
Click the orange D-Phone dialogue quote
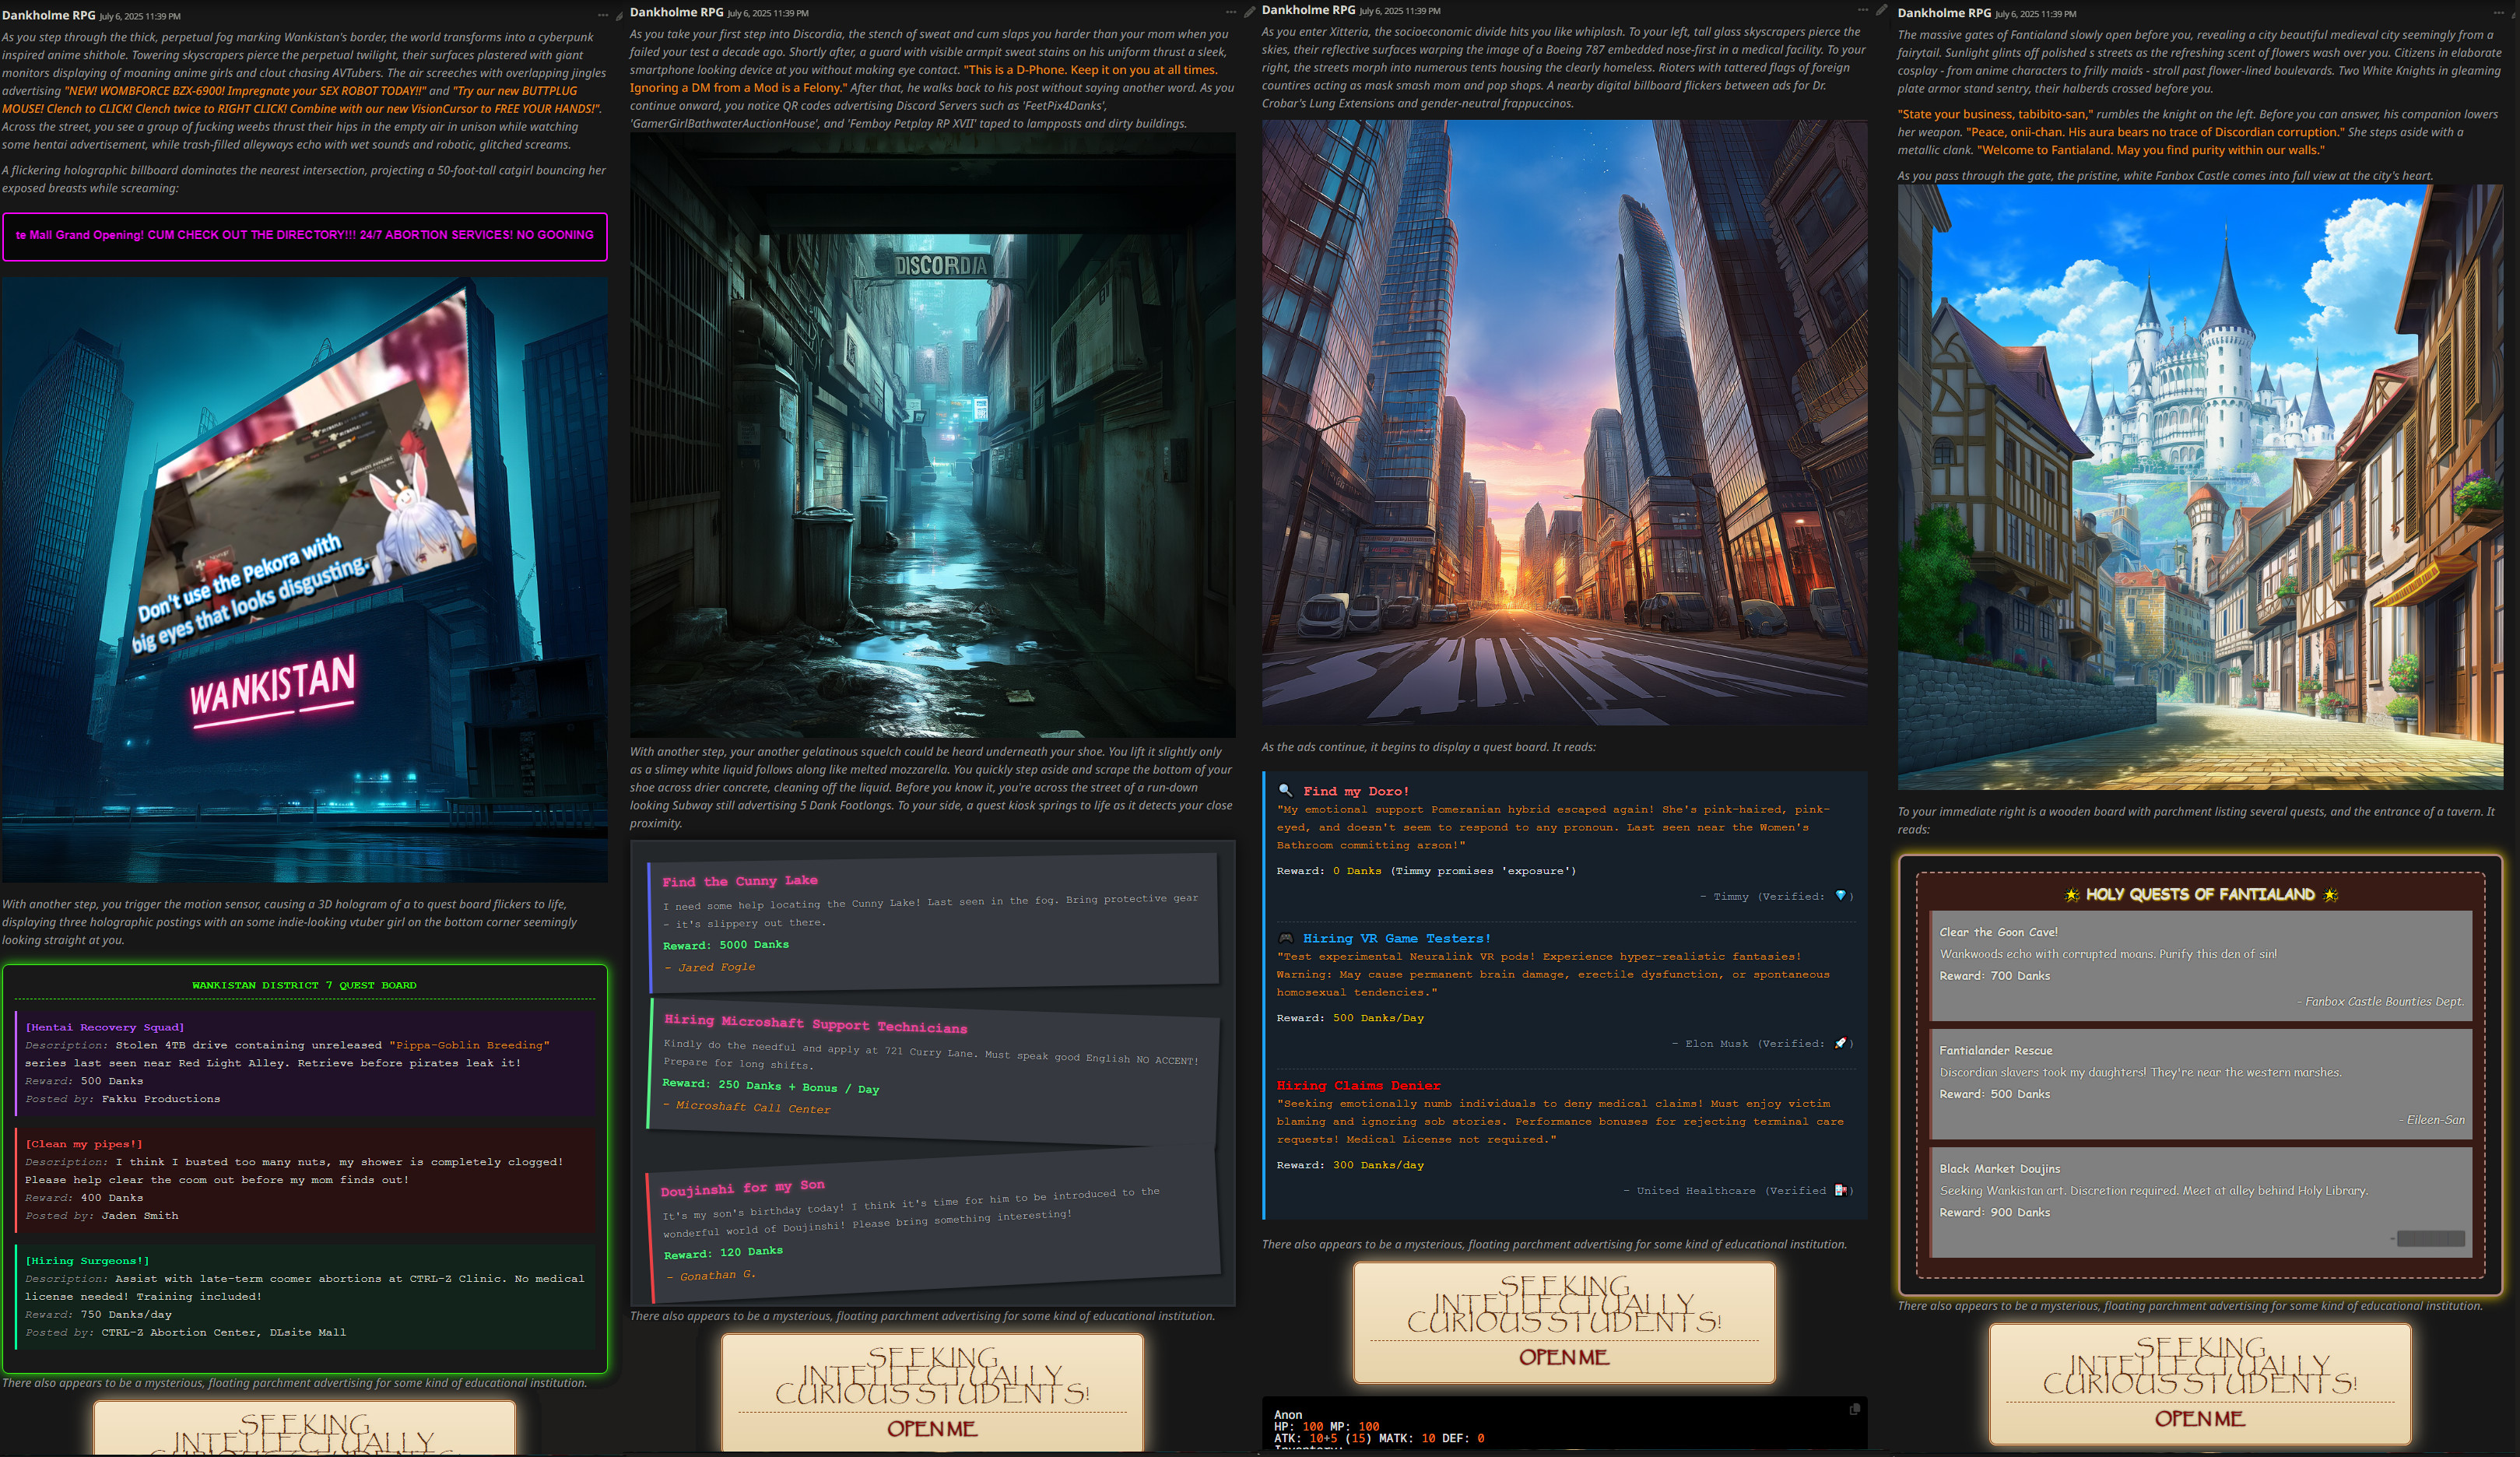[923, 79]
